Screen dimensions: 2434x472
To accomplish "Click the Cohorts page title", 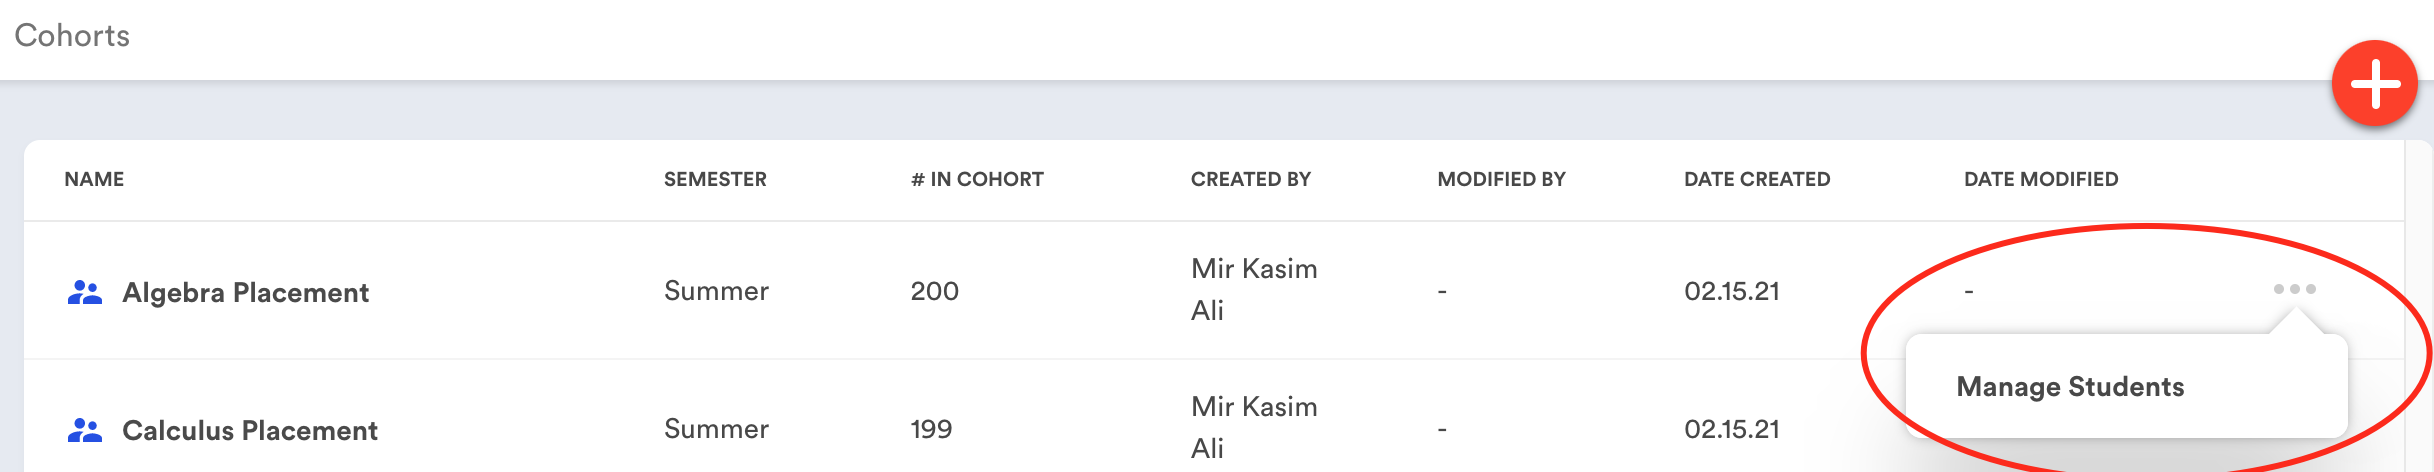I will pos(72,36).
